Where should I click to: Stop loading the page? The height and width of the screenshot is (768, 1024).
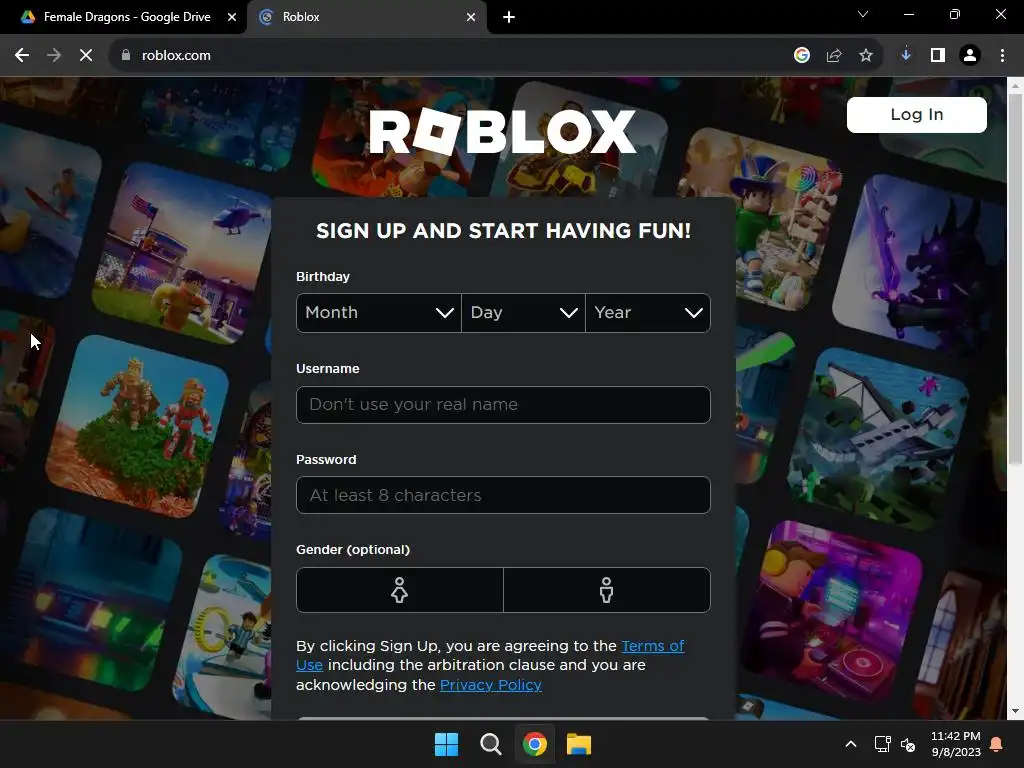click(x=86, y=56)
